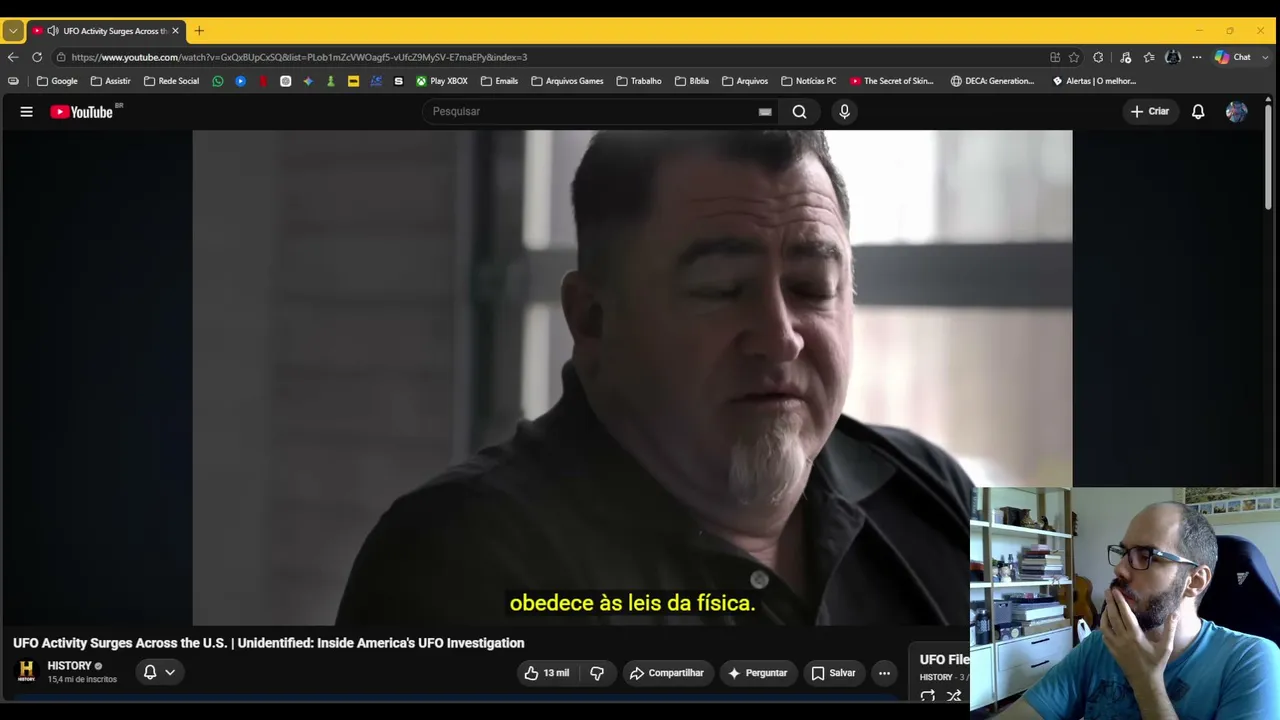Viewport: 1280px width, 720px height.
Task: Open the Rede Social bookmarks folder
Action: pos(171,81)
